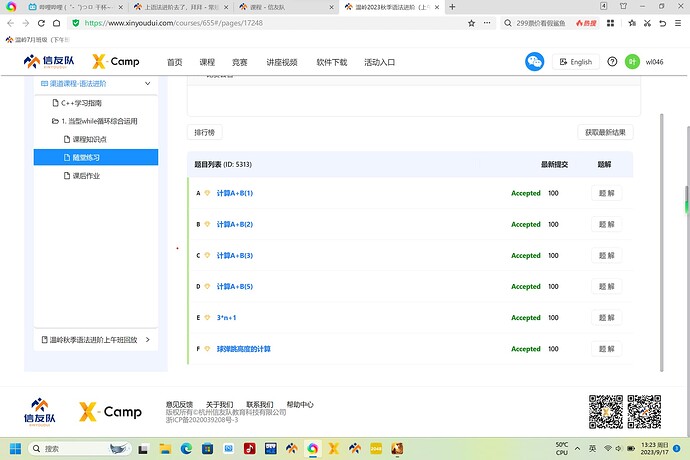Open the 温岭7月班级 bookmark in bookmarks bar
The image size is (690, 460).
coord(37,40)
